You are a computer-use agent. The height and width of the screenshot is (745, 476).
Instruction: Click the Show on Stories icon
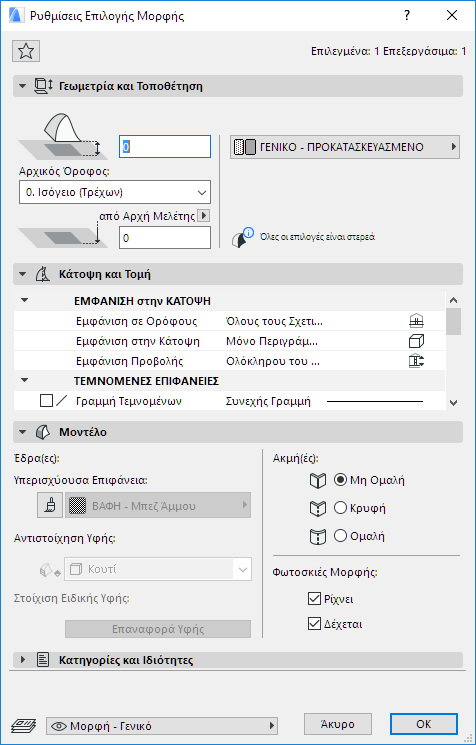pos(416,322)
